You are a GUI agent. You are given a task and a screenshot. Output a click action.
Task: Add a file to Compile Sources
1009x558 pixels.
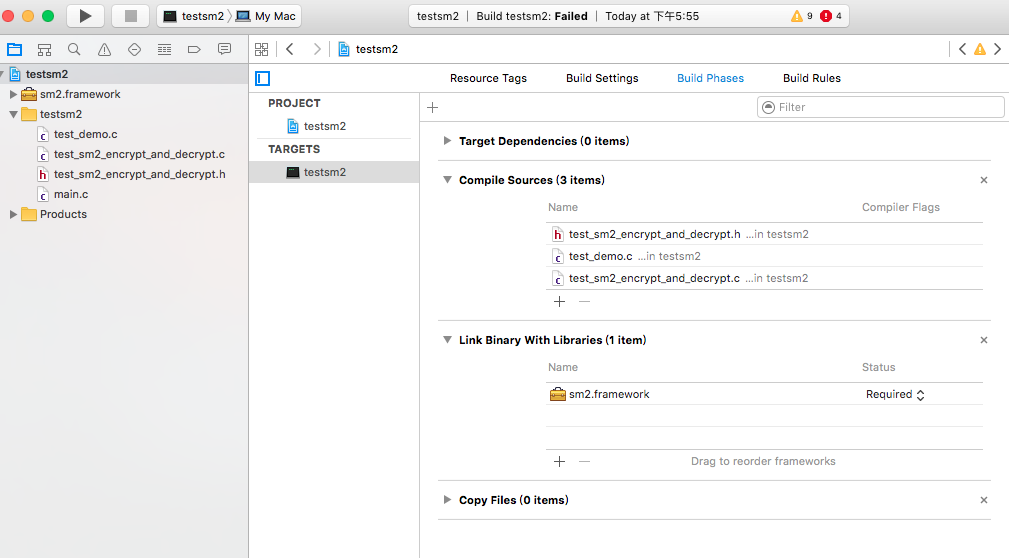click(559, 301)
